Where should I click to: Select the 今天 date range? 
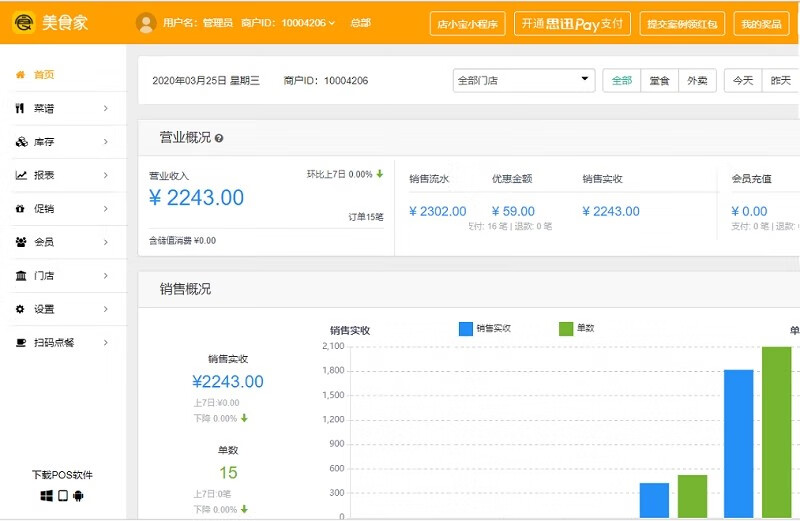click(742, 81)
